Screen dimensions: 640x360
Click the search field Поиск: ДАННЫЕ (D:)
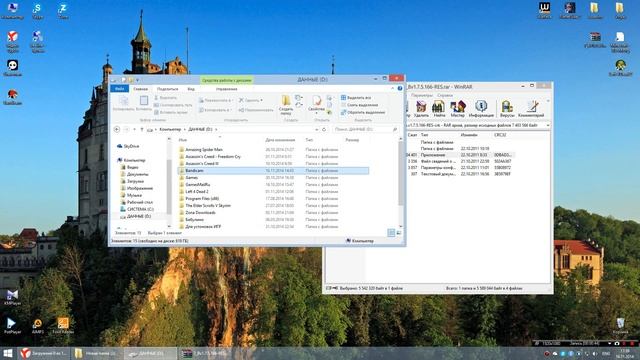365,129
